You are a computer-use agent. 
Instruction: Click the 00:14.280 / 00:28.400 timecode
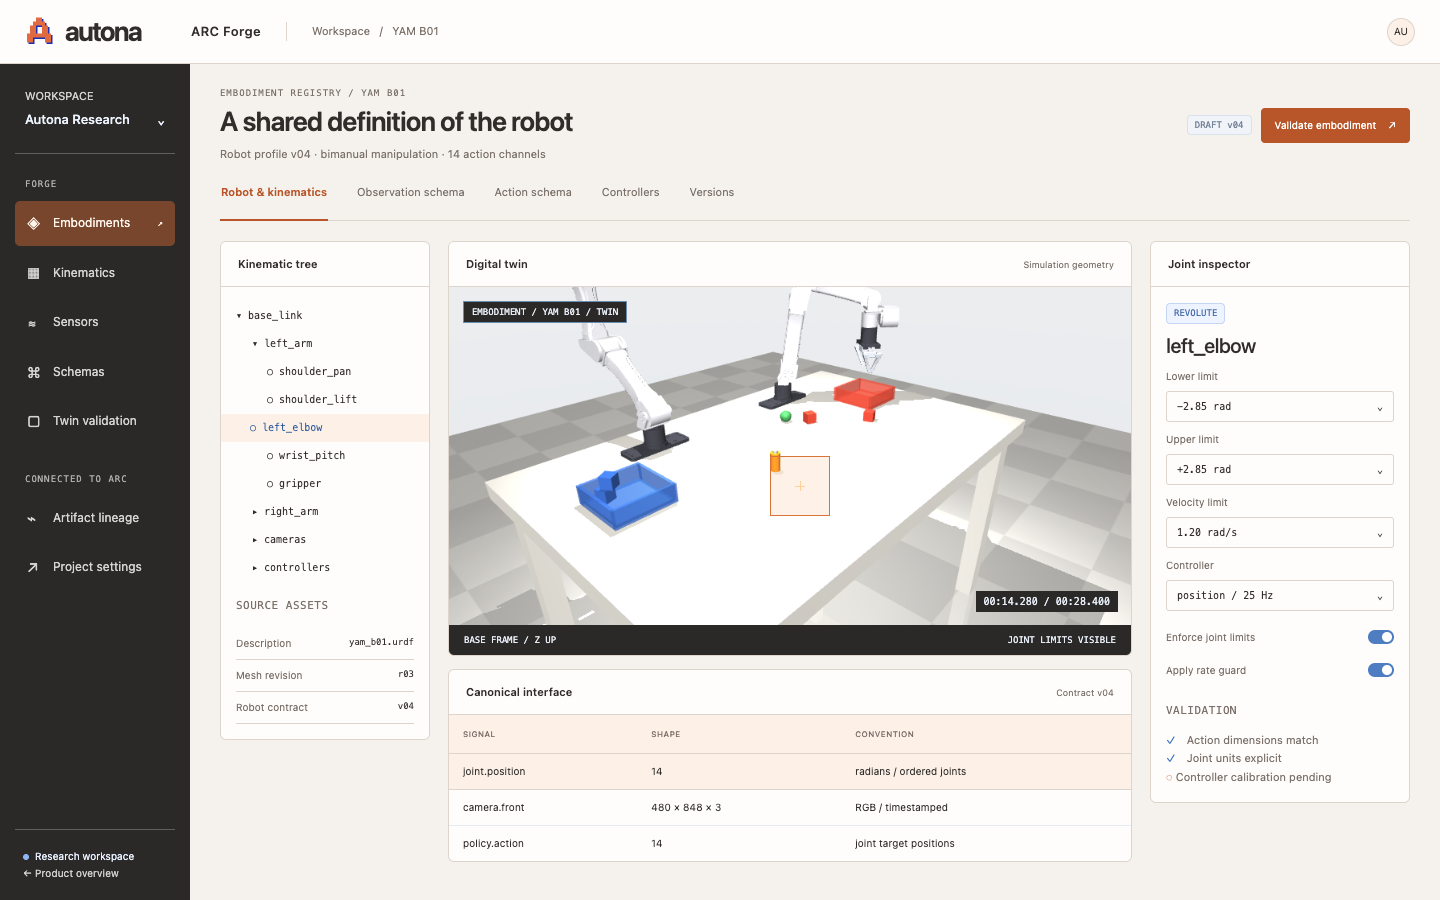[x=1046, y=601]
